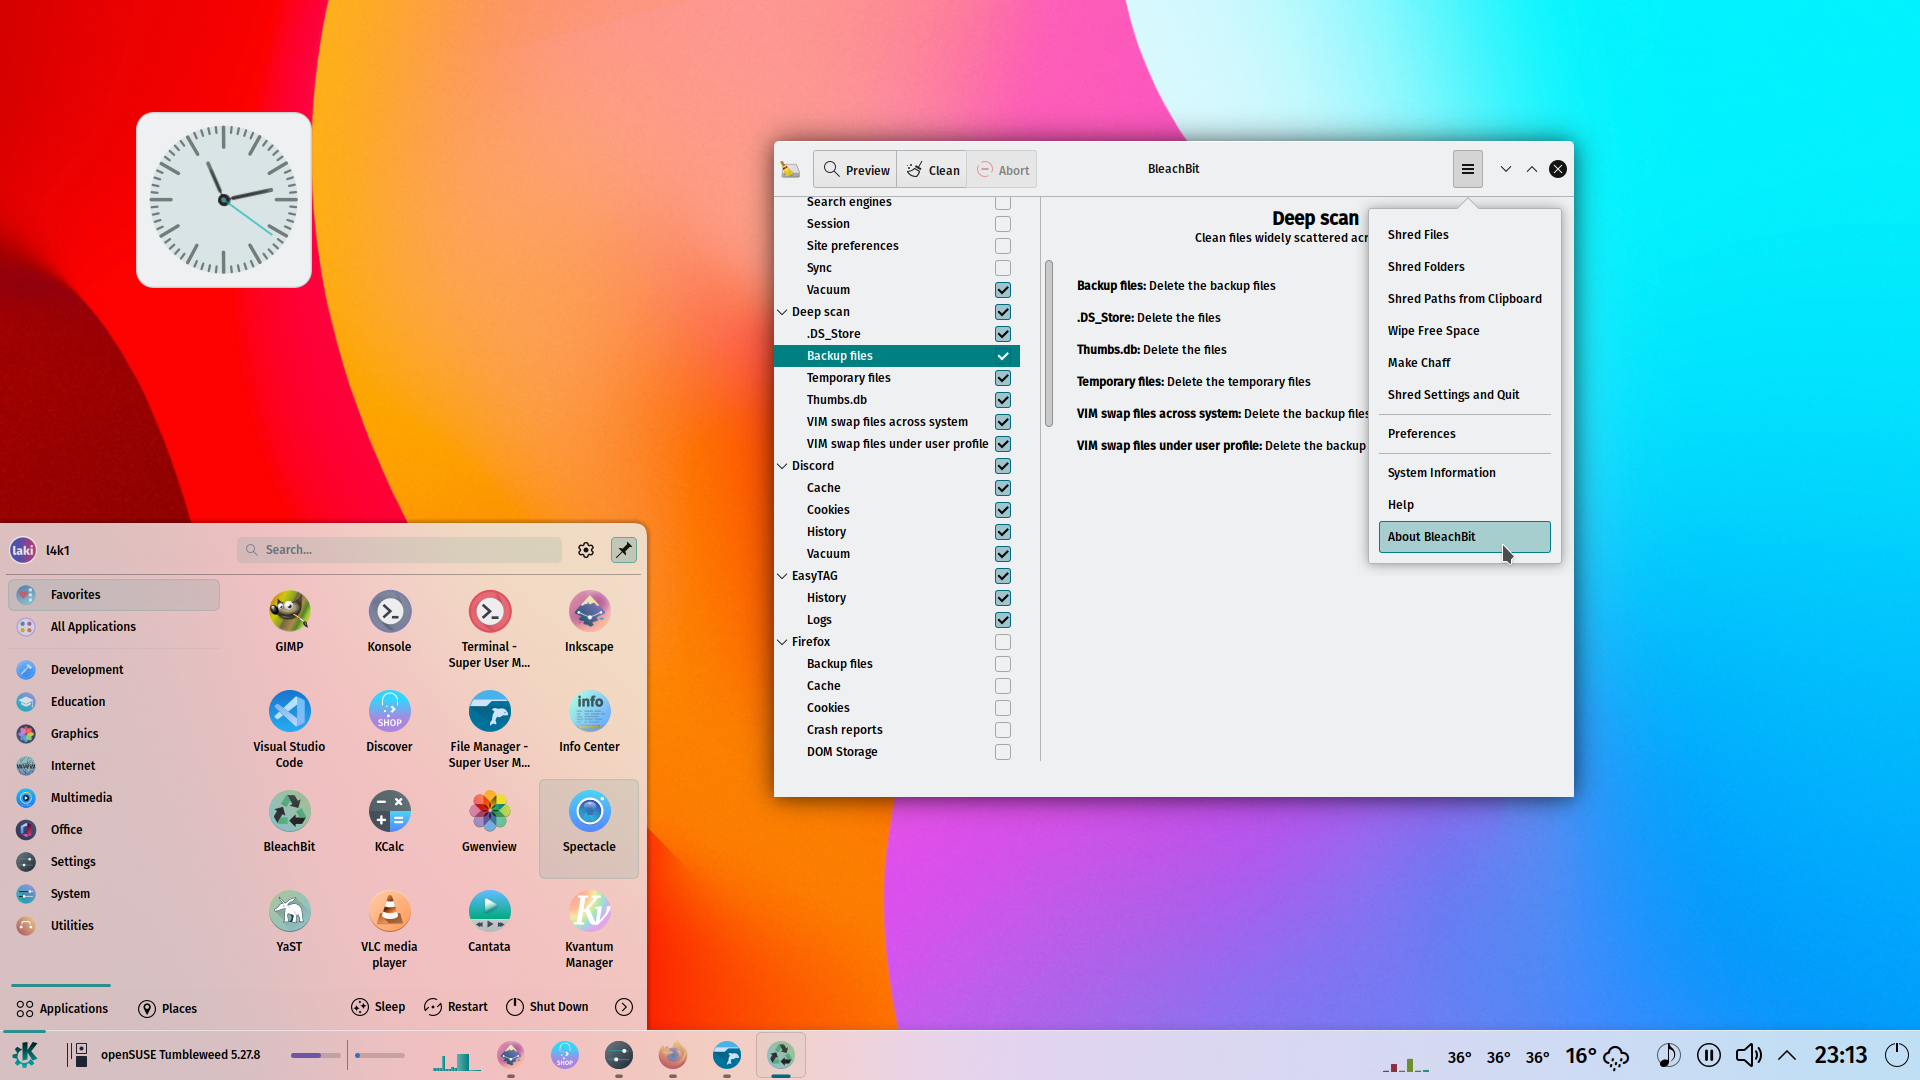Screen dimensions: 1920x1080
Task: Open launcher settings via the gear icon
Action: click(586, 550)
